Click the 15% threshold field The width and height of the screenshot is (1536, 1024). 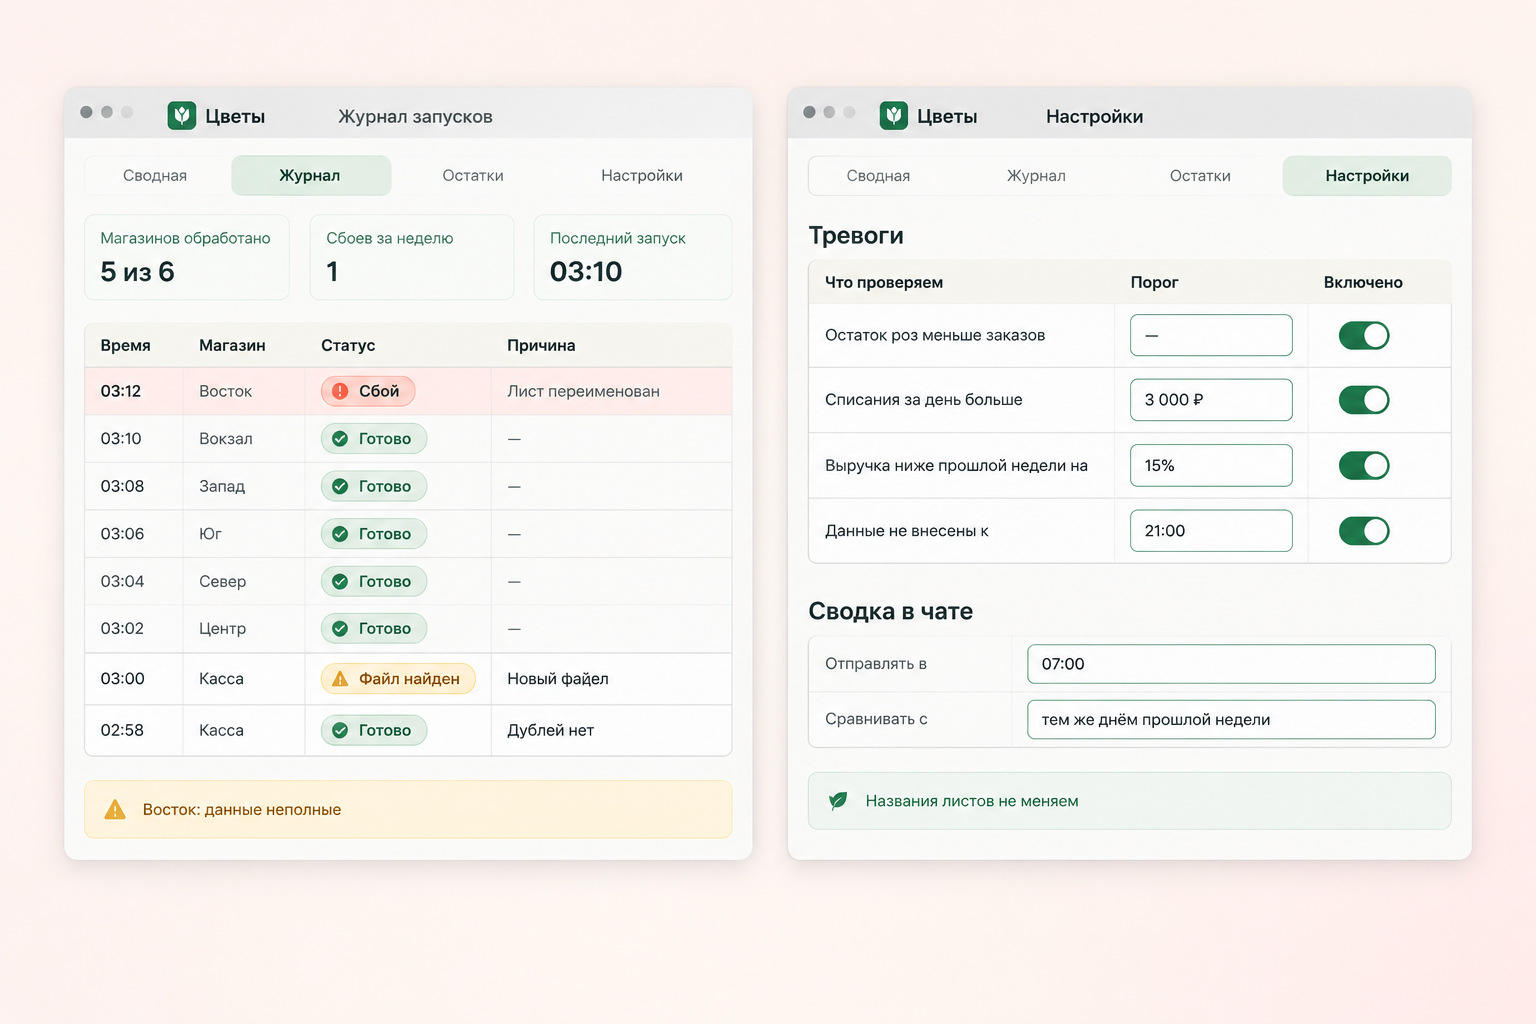point(1211,465)
